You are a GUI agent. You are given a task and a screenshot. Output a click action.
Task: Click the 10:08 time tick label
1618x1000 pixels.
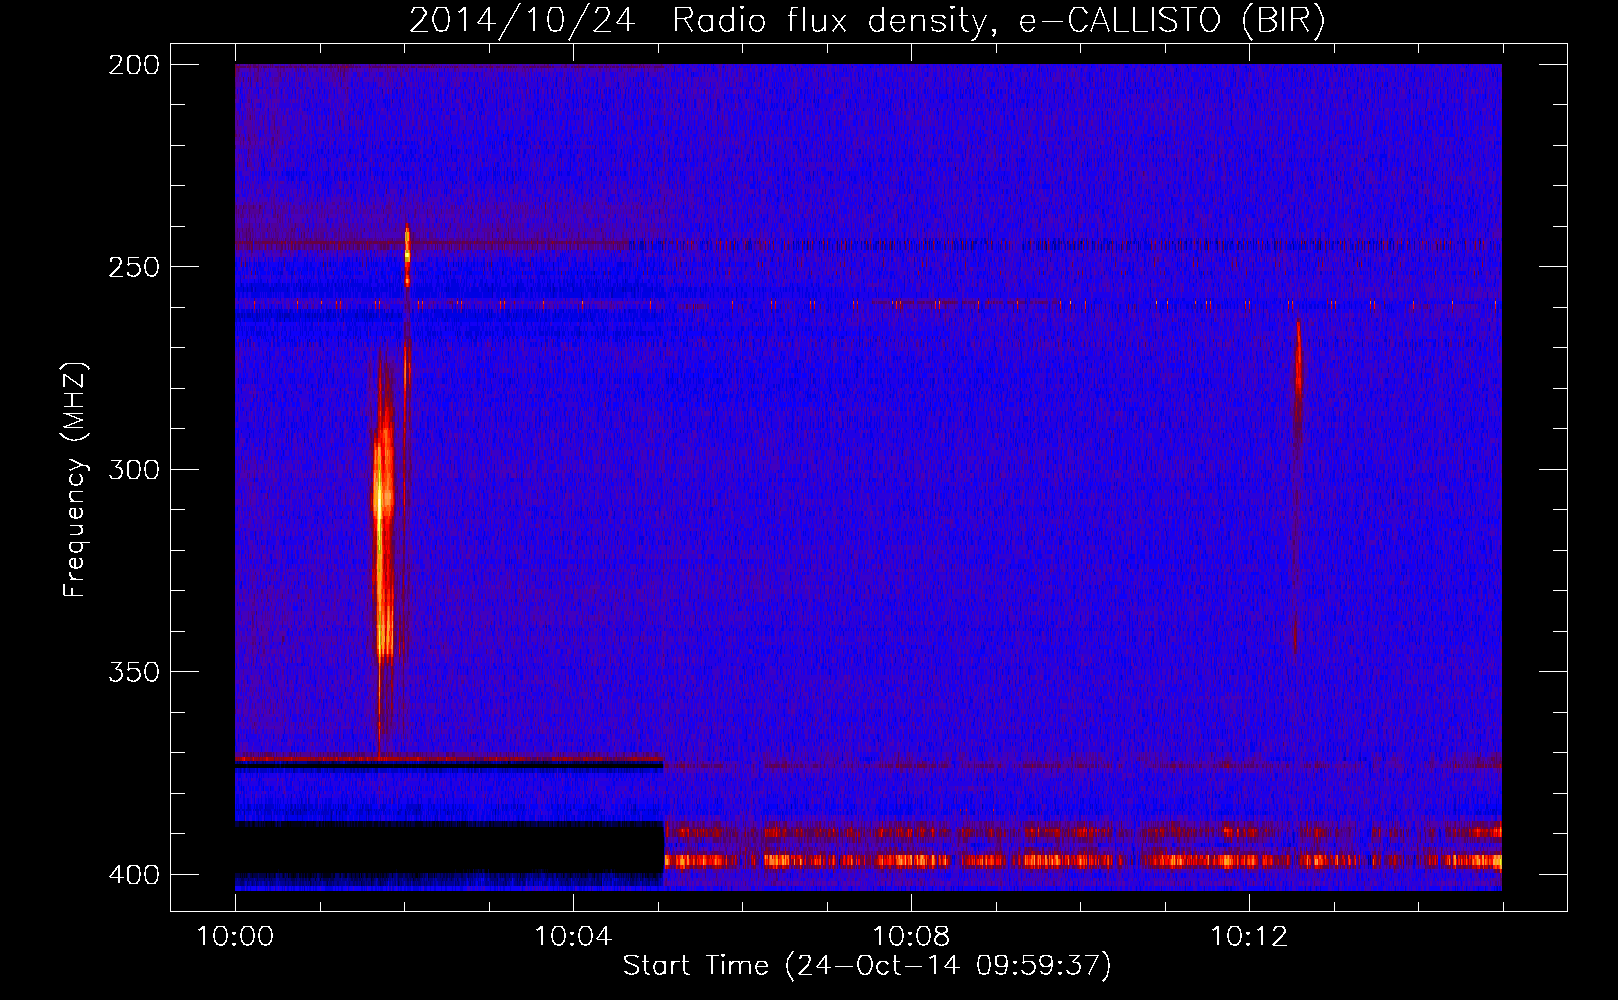coord(911,936)
